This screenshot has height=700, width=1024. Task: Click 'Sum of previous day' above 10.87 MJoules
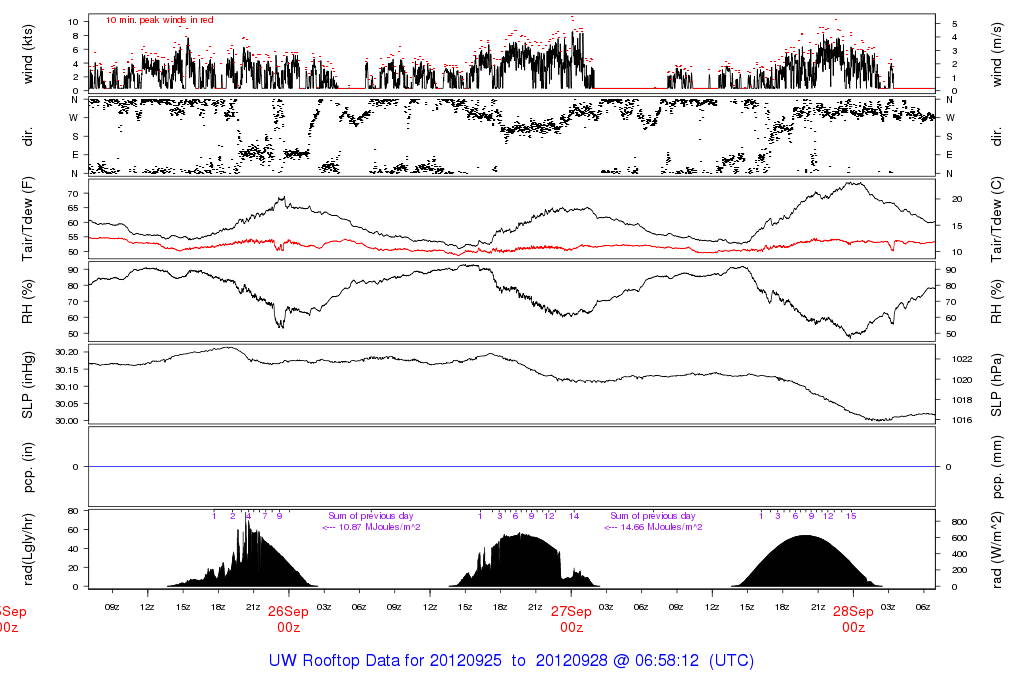(x=370, y=516)
